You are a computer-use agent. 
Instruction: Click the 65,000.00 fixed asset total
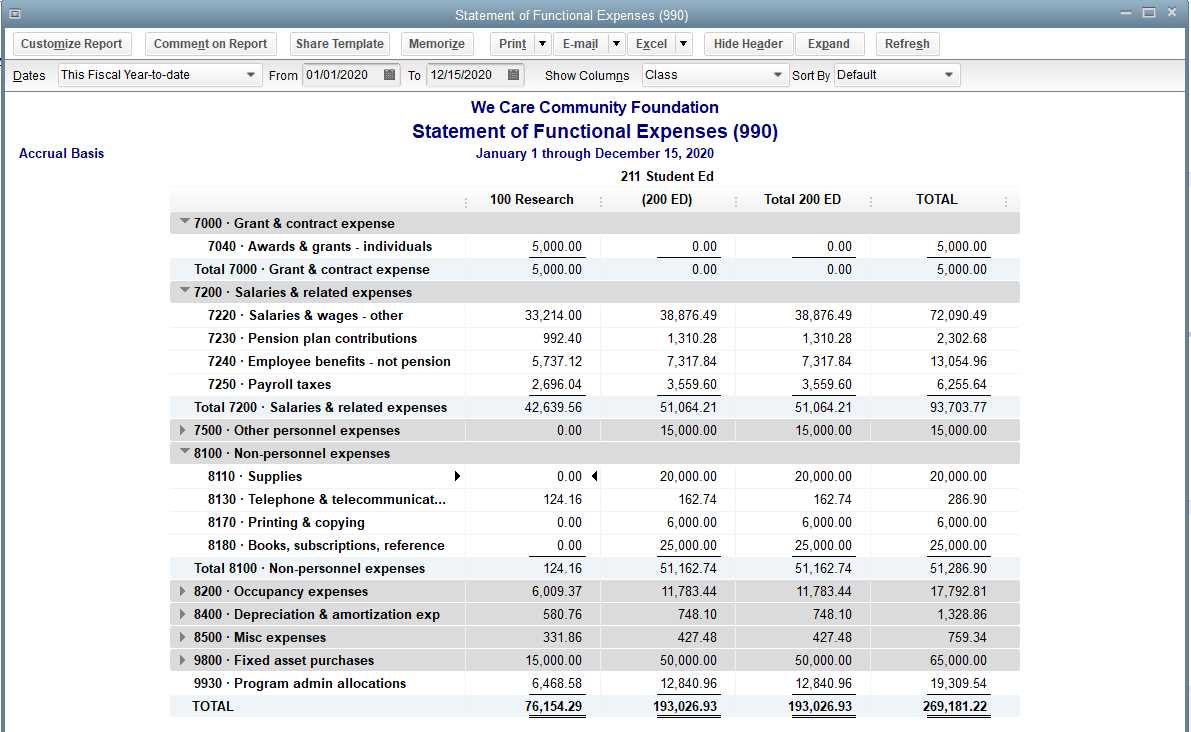pyautogui.click(x=958, y=660)
